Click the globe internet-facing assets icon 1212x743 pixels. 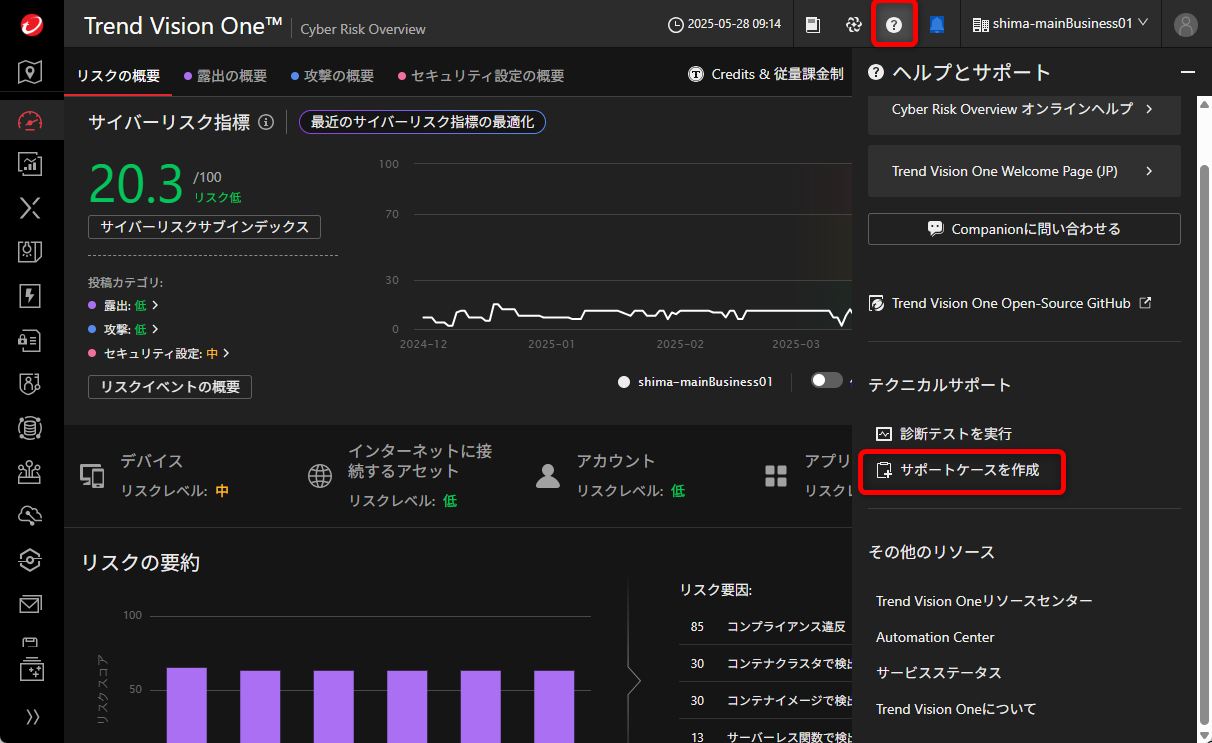pos(320,476)
